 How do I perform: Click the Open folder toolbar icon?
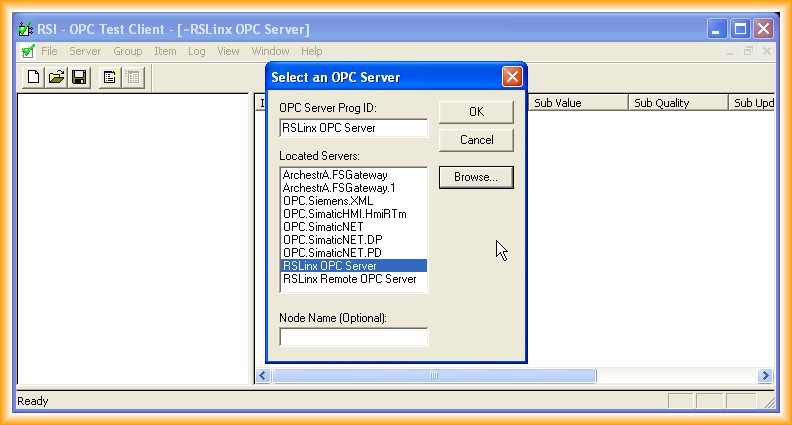tap(56, 78)
